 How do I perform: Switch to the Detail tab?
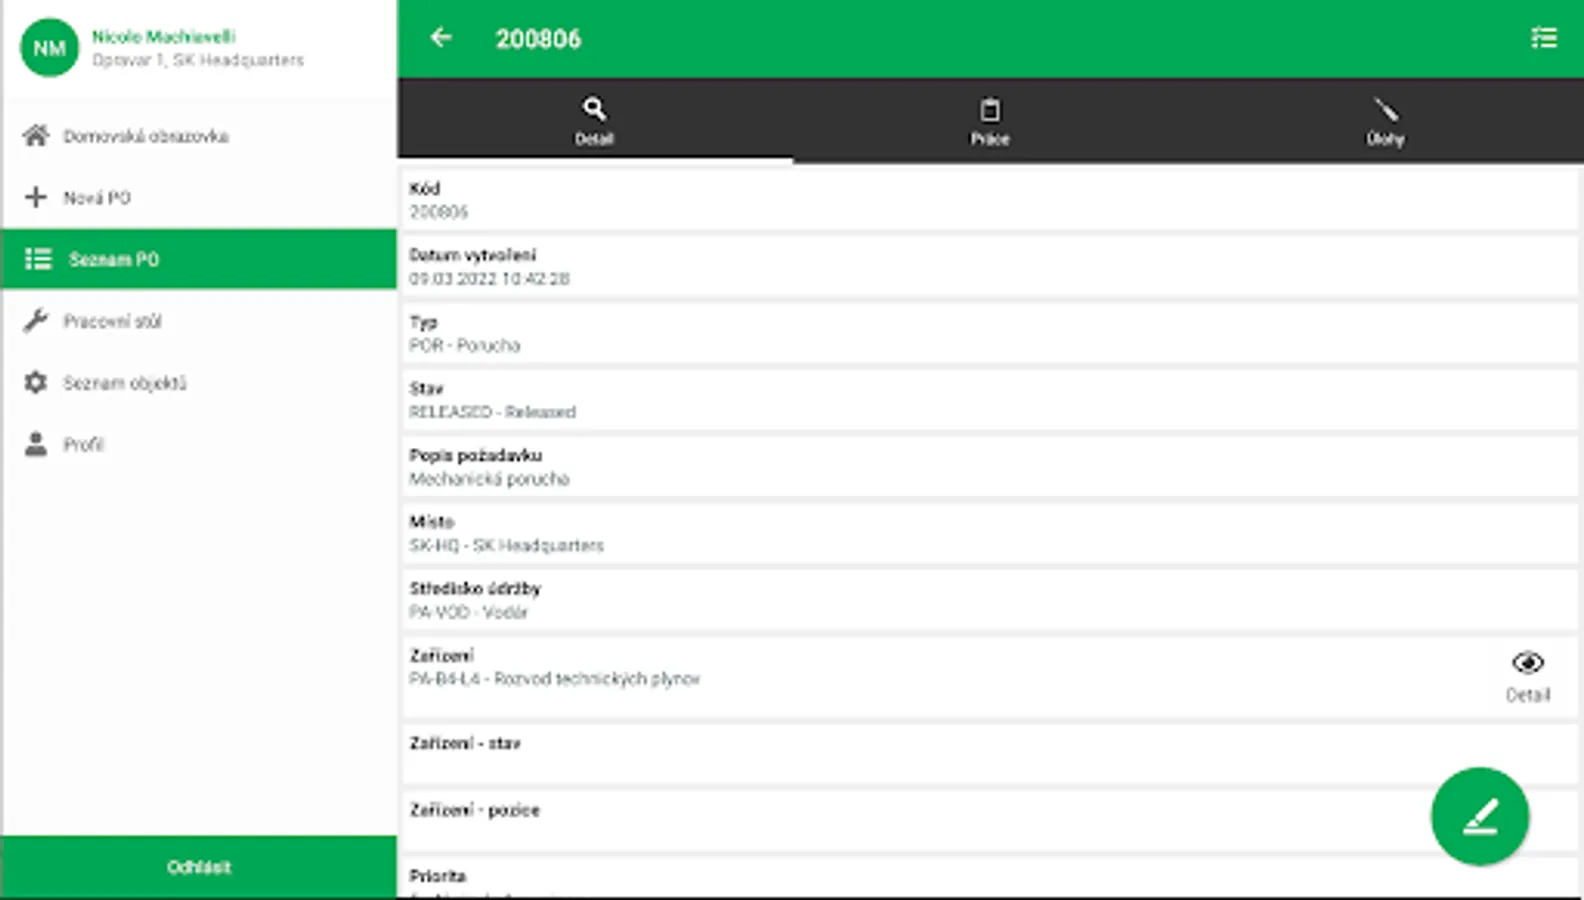pos(594,120)
